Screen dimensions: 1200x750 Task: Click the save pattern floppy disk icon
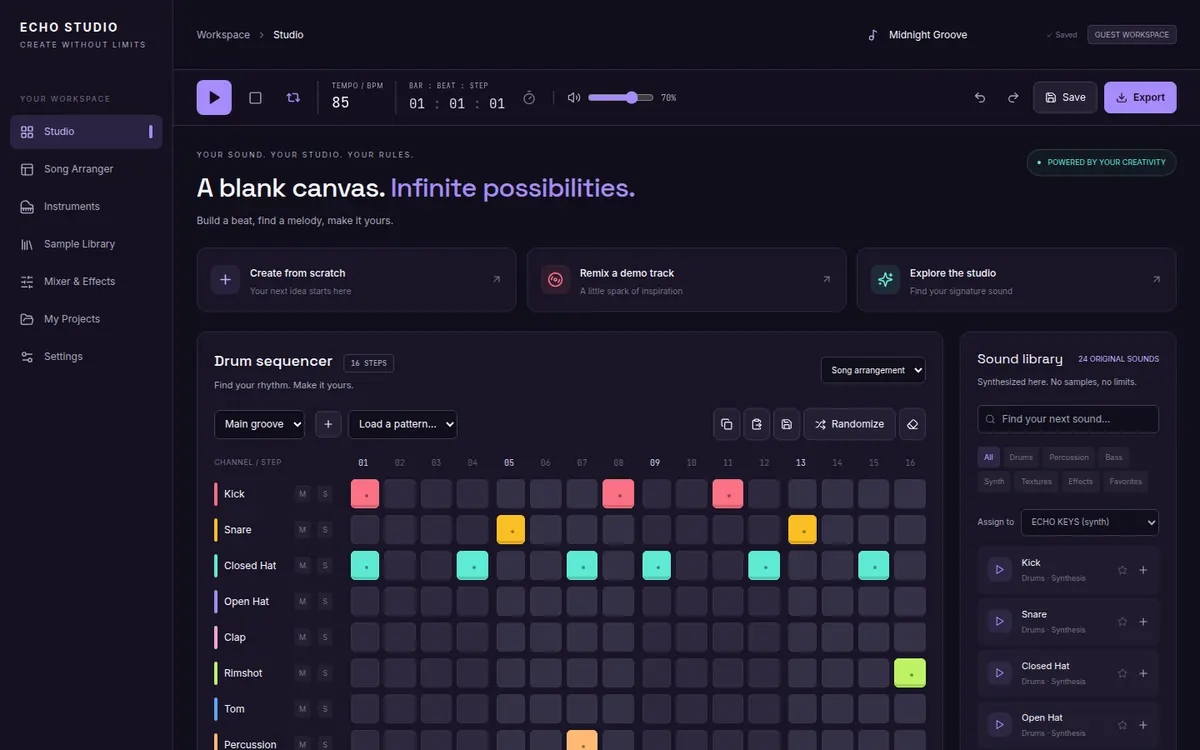[787, 424]
